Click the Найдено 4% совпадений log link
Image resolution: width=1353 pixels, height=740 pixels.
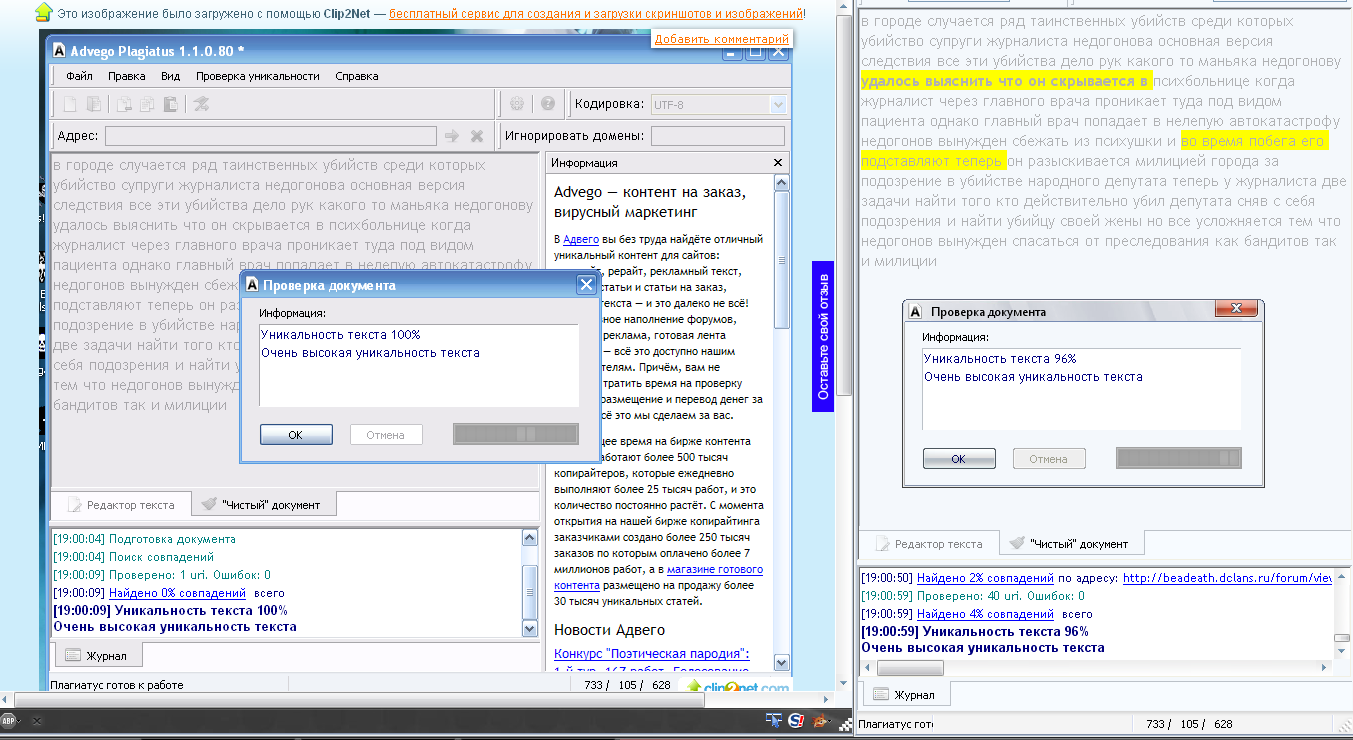click(x=985, y=614)
